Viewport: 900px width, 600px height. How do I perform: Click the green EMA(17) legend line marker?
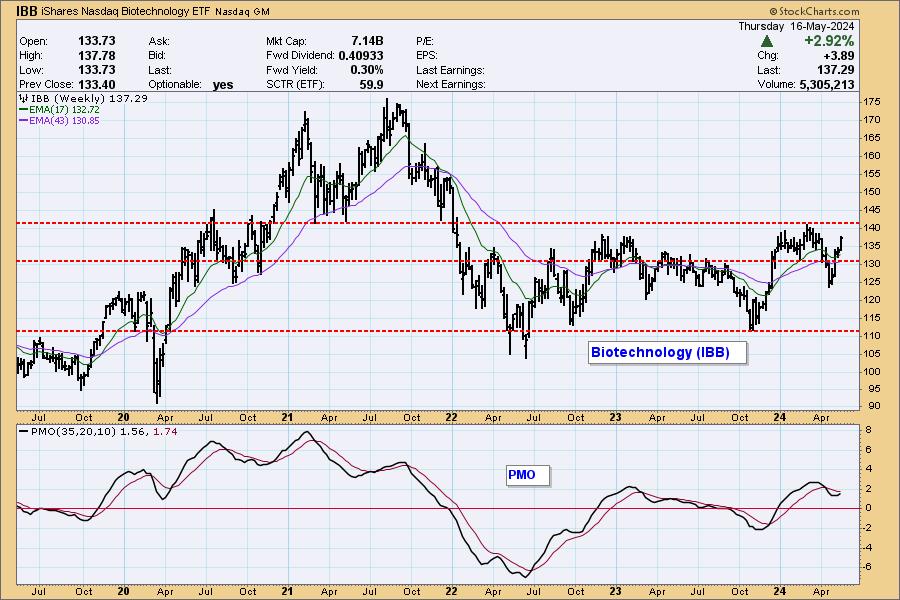[24, 110]
